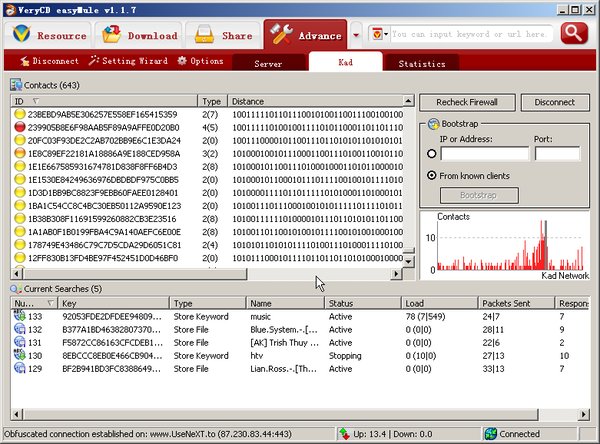The width and height of the screenshot is (600, 444).
Task: Click searches list scroll right arrow
Action: click(x=584, y=414)
